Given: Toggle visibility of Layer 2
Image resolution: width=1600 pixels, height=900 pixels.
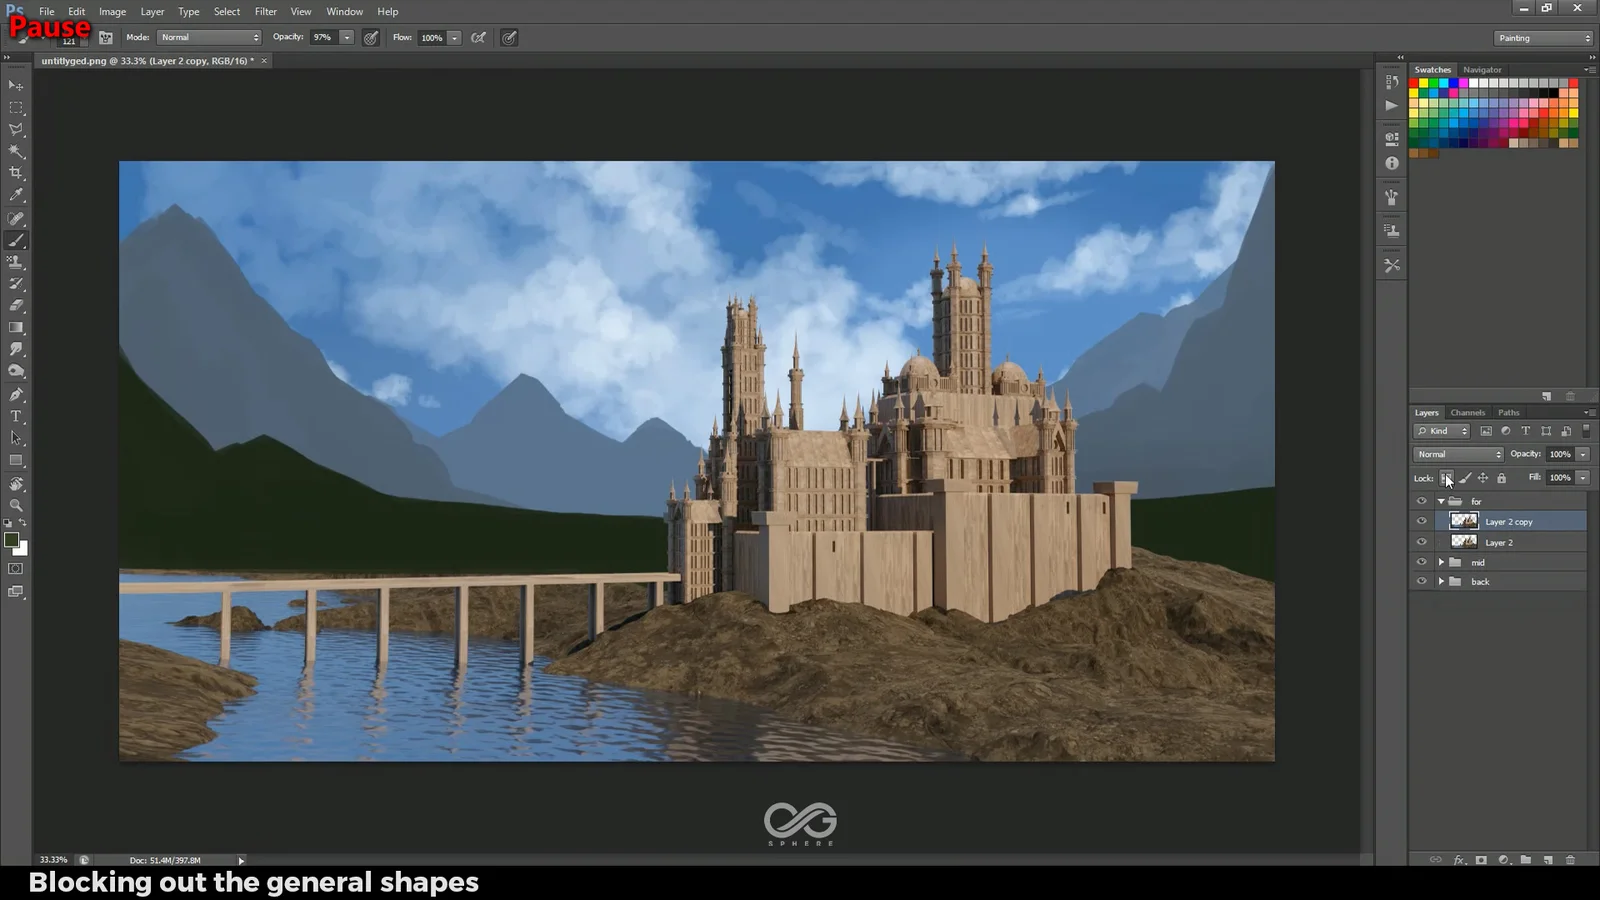Looking at the screenshot, I should click(1421, 541).
